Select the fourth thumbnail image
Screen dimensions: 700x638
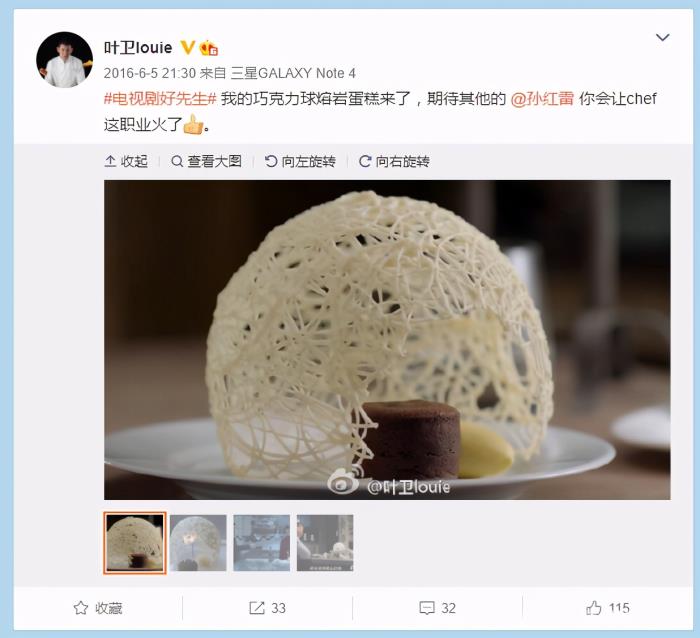[325, 543]
